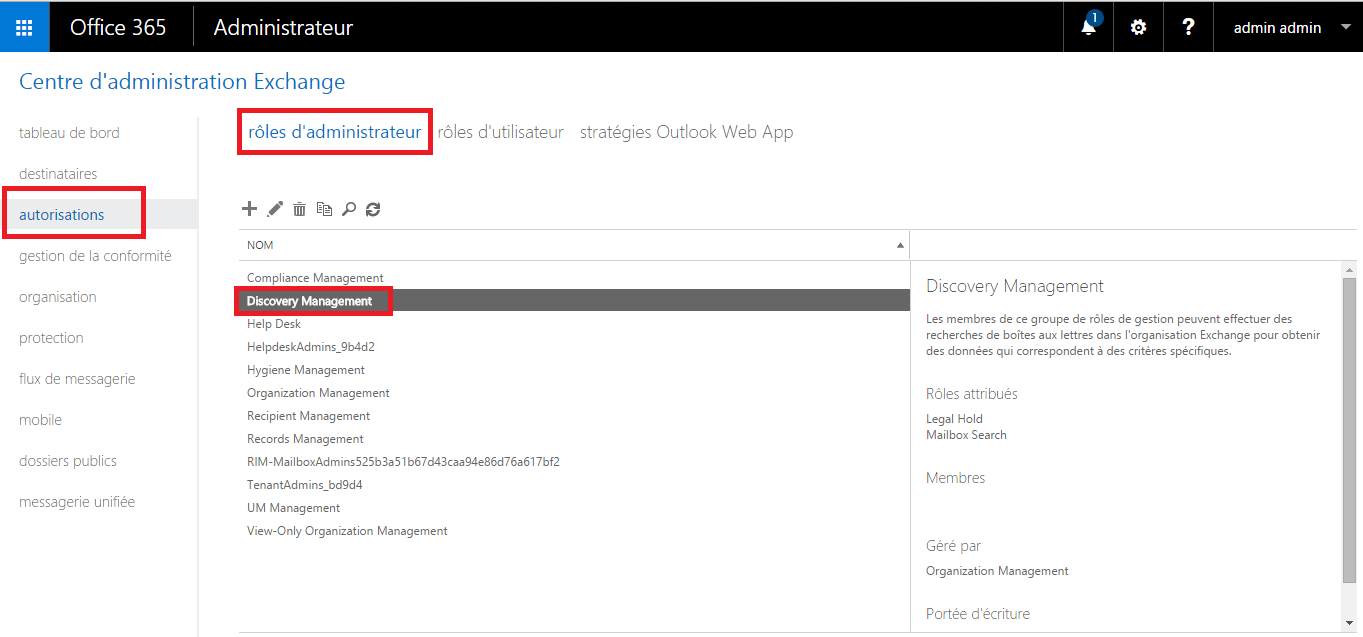Click the Administrateur header link
Viewport: 1363px width, 637px height.
tap(283, 27)
